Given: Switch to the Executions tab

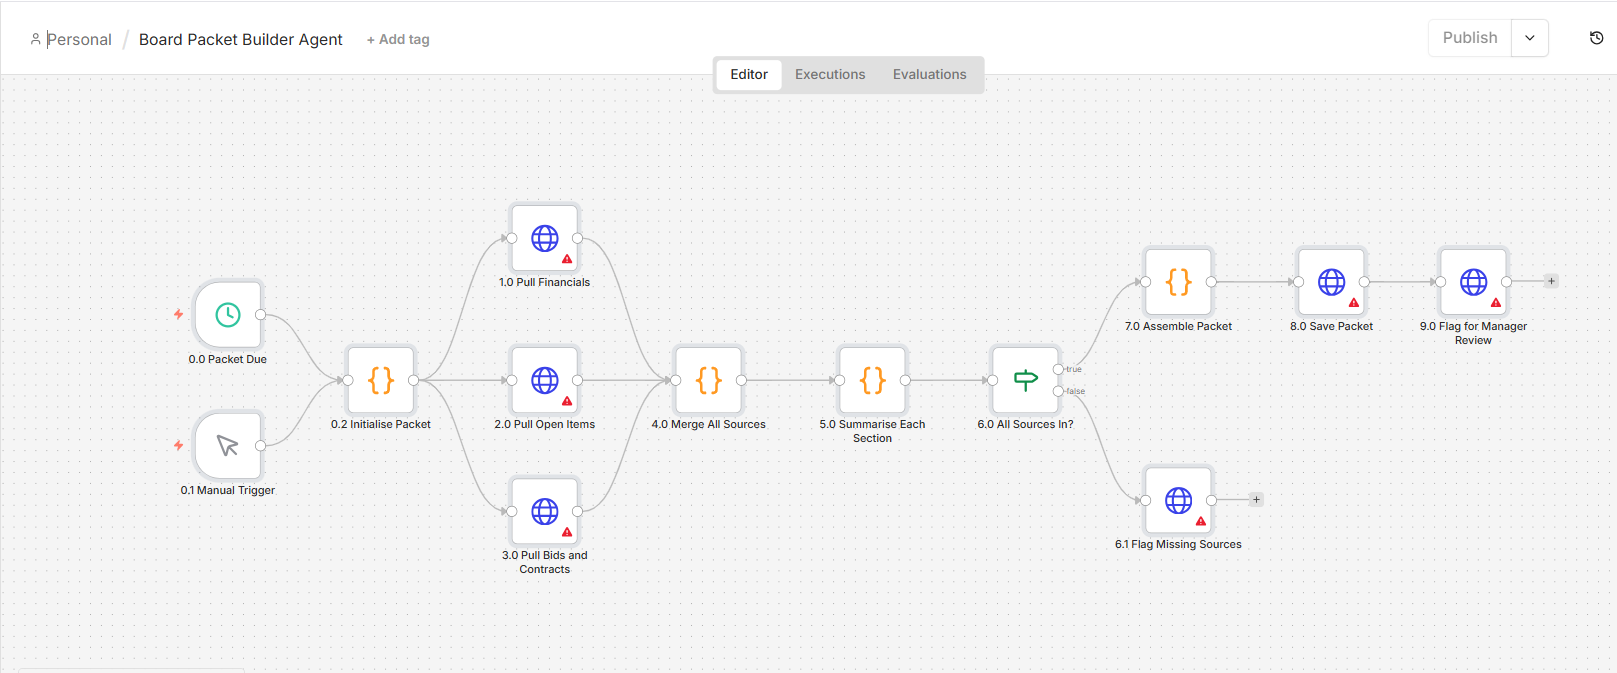Looking at the screenshot, I should (x=830, y=74).
